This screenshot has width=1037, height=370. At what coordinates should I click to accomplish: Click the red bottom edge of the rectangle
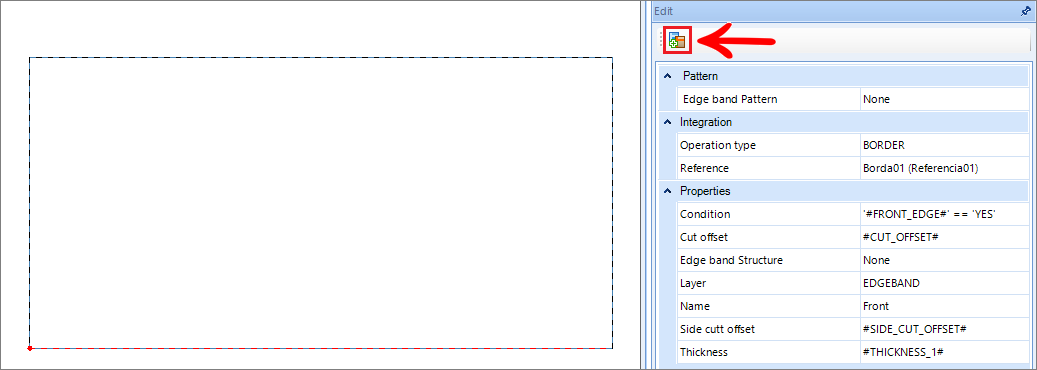point(321,347)
